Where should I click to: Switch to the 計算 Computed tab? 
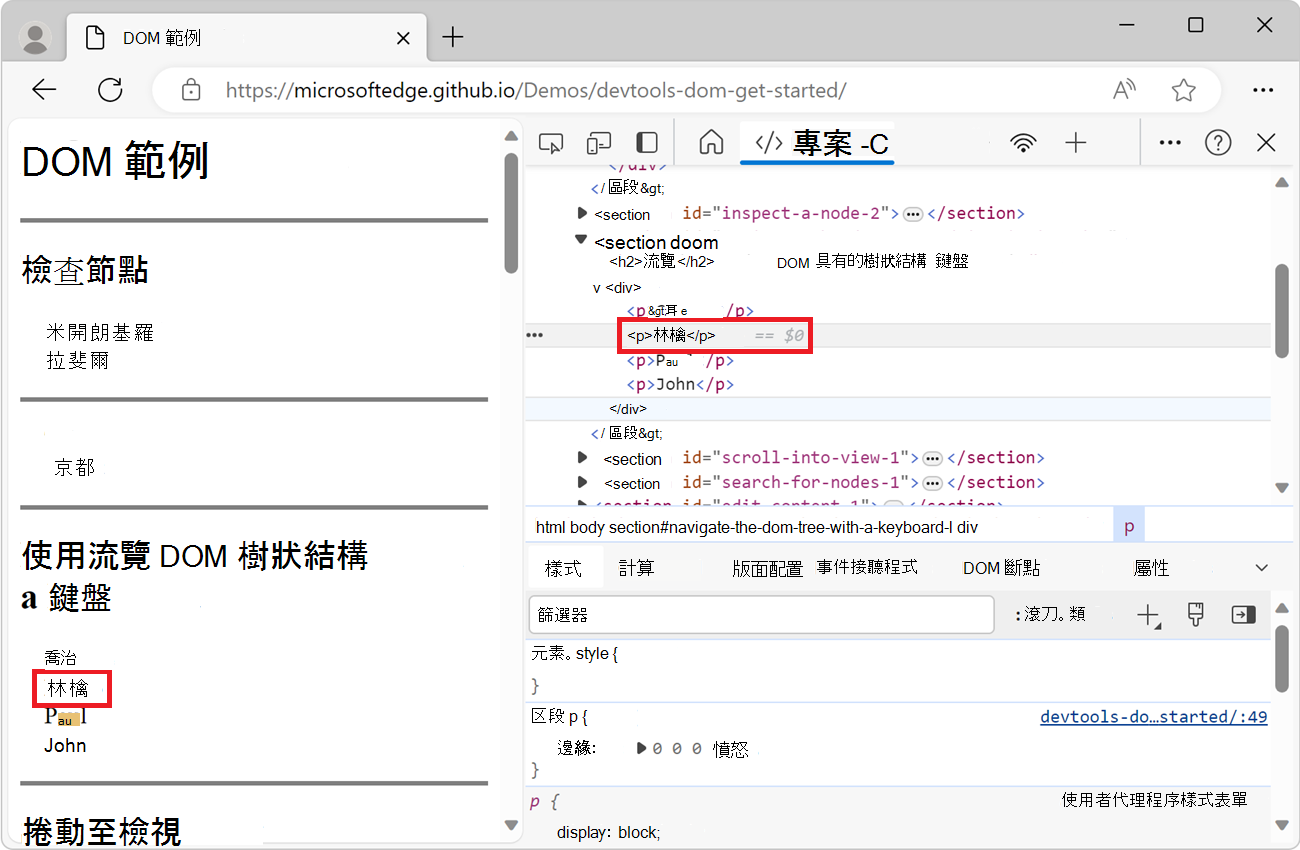click(636, 568)
